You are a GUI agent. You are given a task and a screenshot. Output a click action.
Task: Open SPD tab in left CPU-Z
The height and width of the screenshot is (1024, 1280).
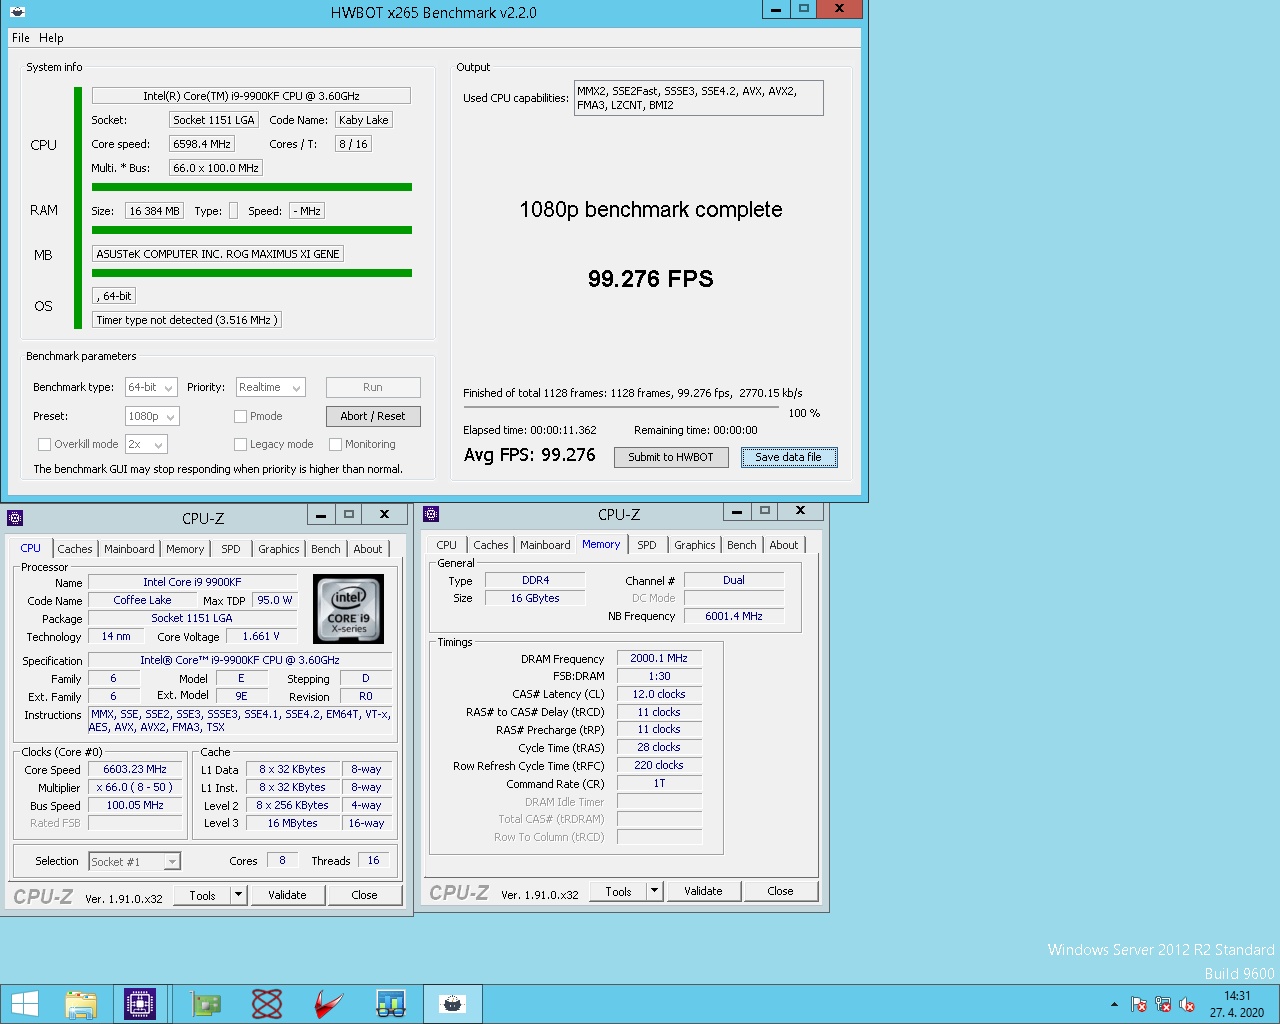pos(231,549)
